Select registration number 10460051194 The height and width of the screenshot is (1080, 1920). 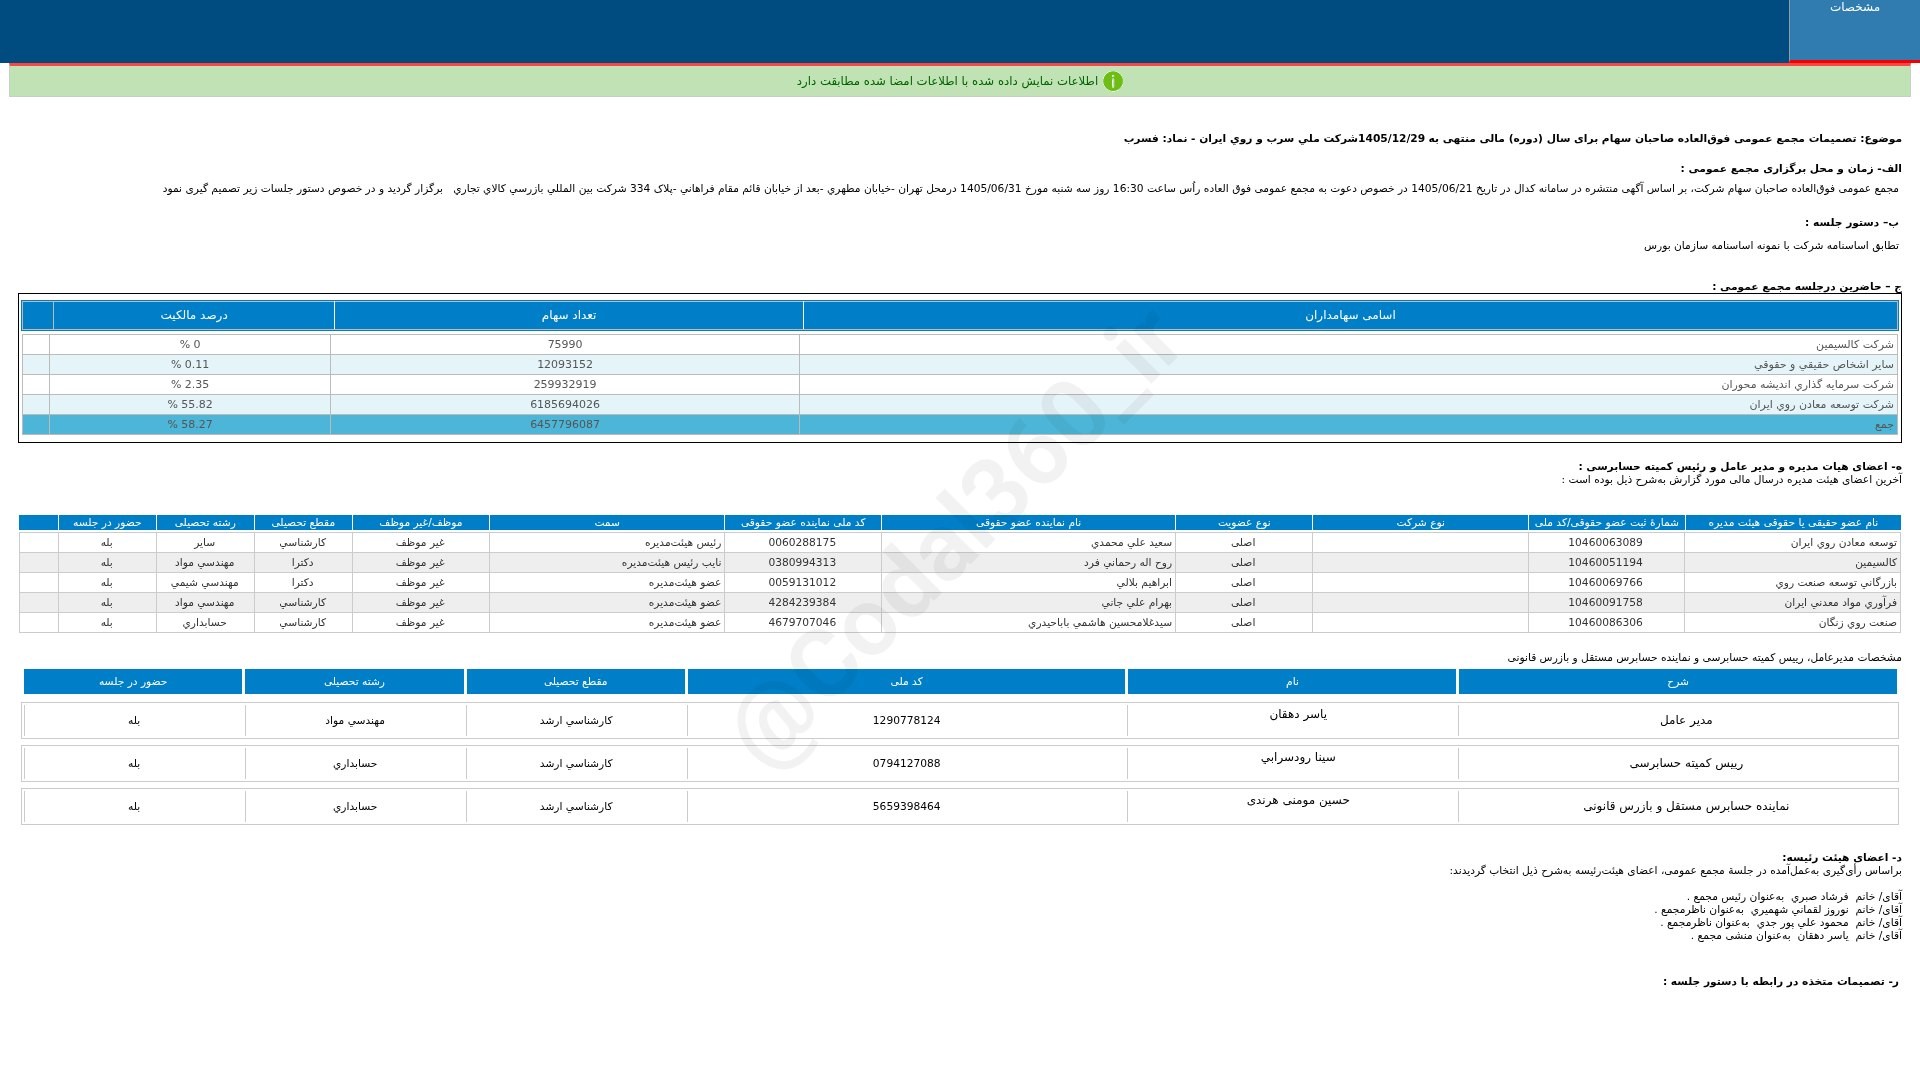point(1605,563)
